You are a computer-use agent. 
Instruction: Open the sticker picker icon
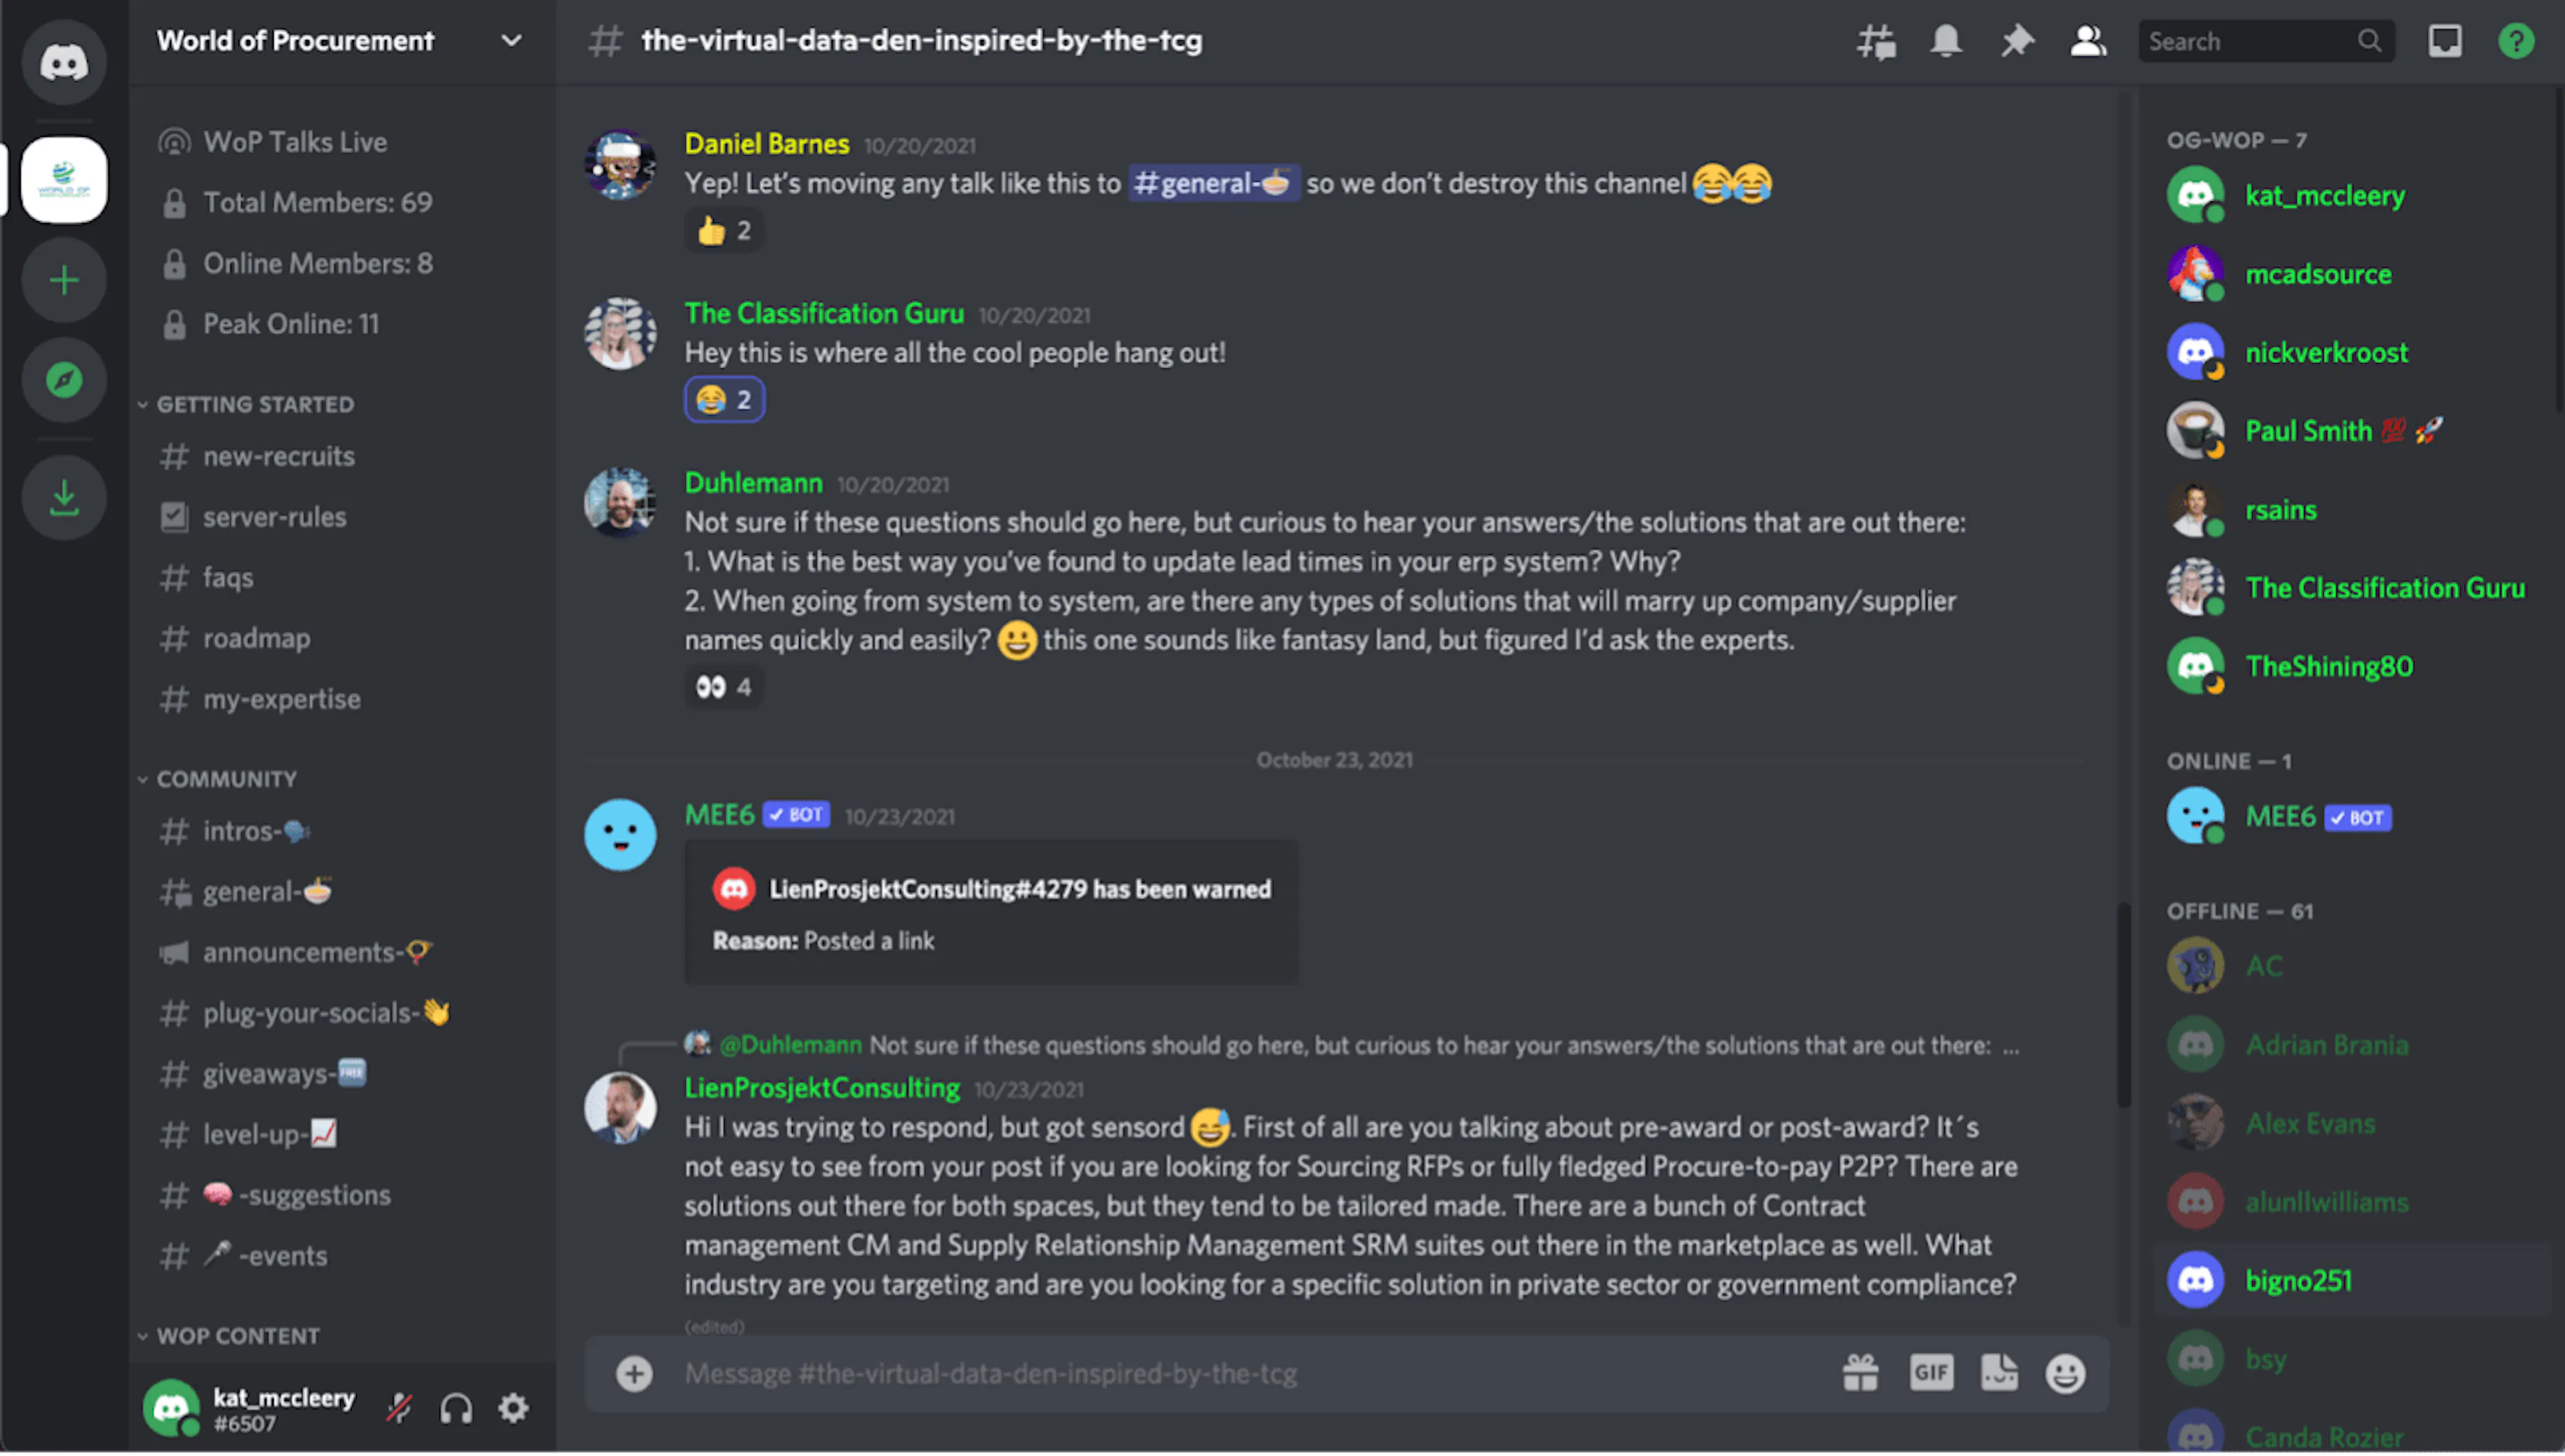click(x=1999, y=1373)
